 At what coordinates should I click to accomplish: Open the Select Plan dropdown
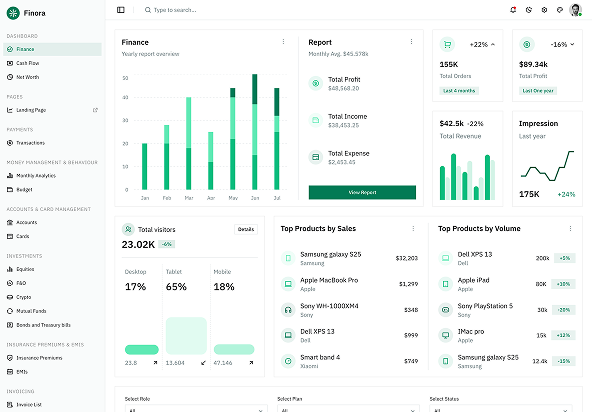(x=348, y=409)
